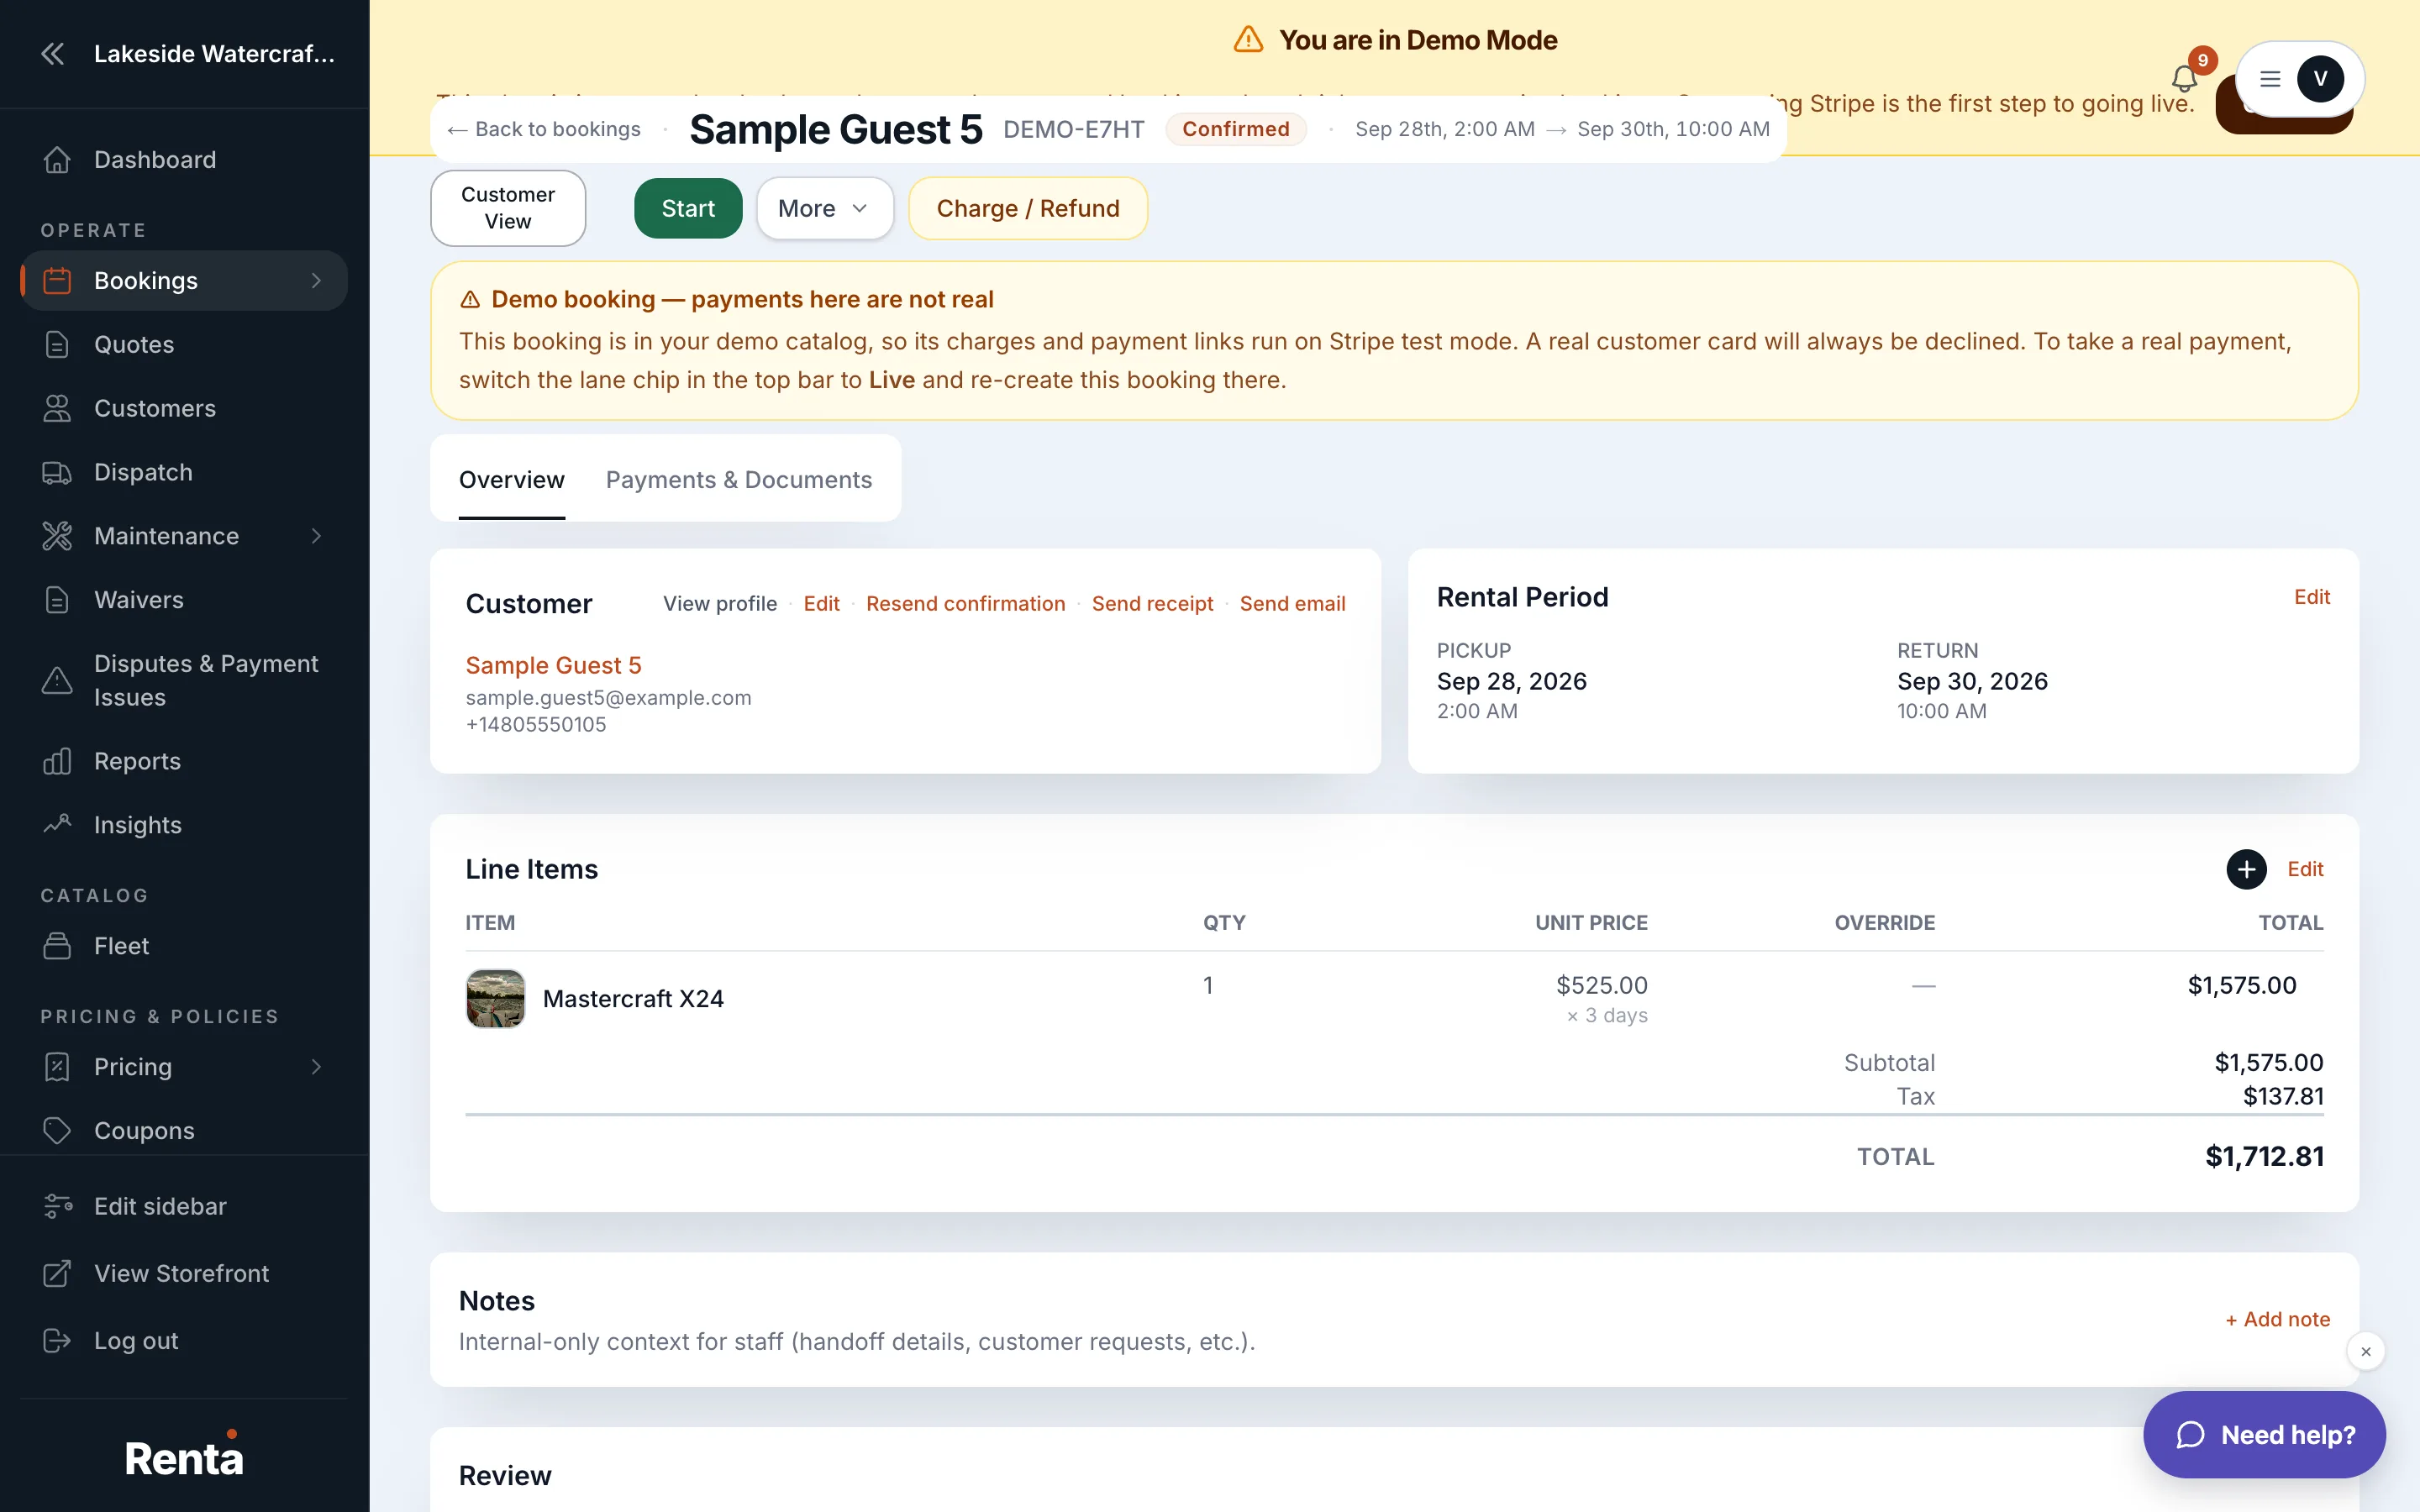
Task: Click tax value $137.81
Action: [2283, 1097]
